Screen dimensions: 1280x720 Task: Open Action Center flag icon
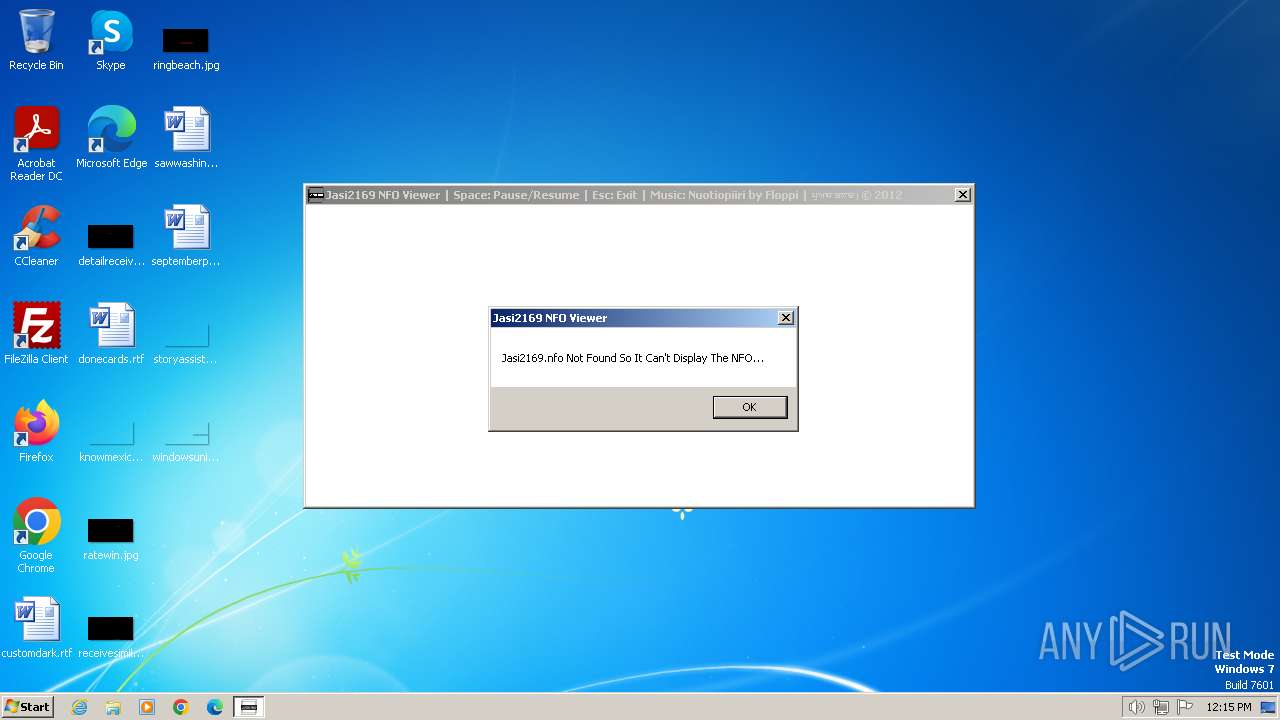coord(1185,707)
